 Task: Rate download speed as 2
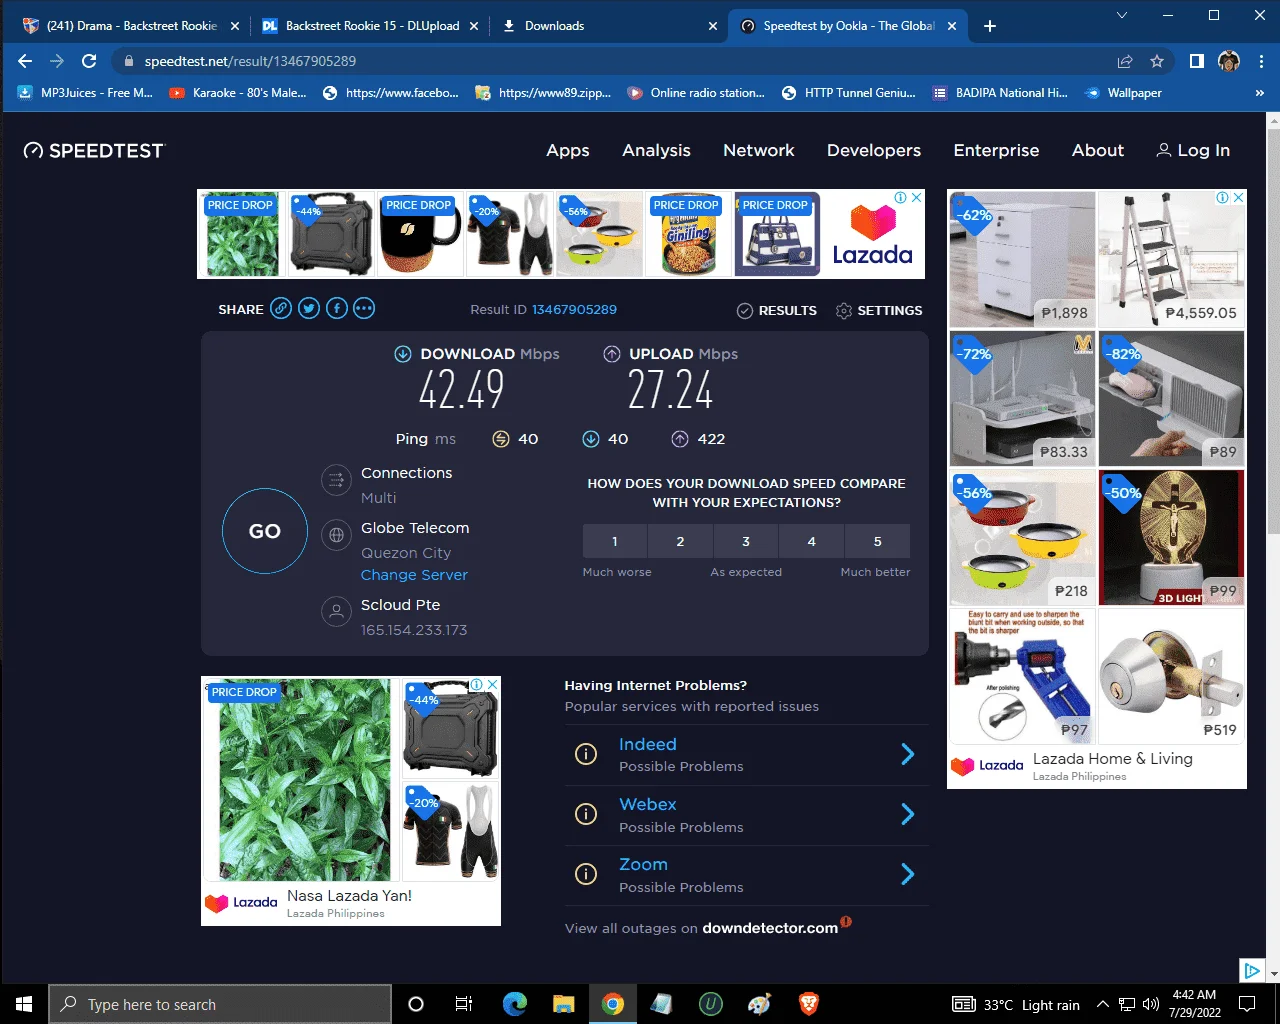680,541
